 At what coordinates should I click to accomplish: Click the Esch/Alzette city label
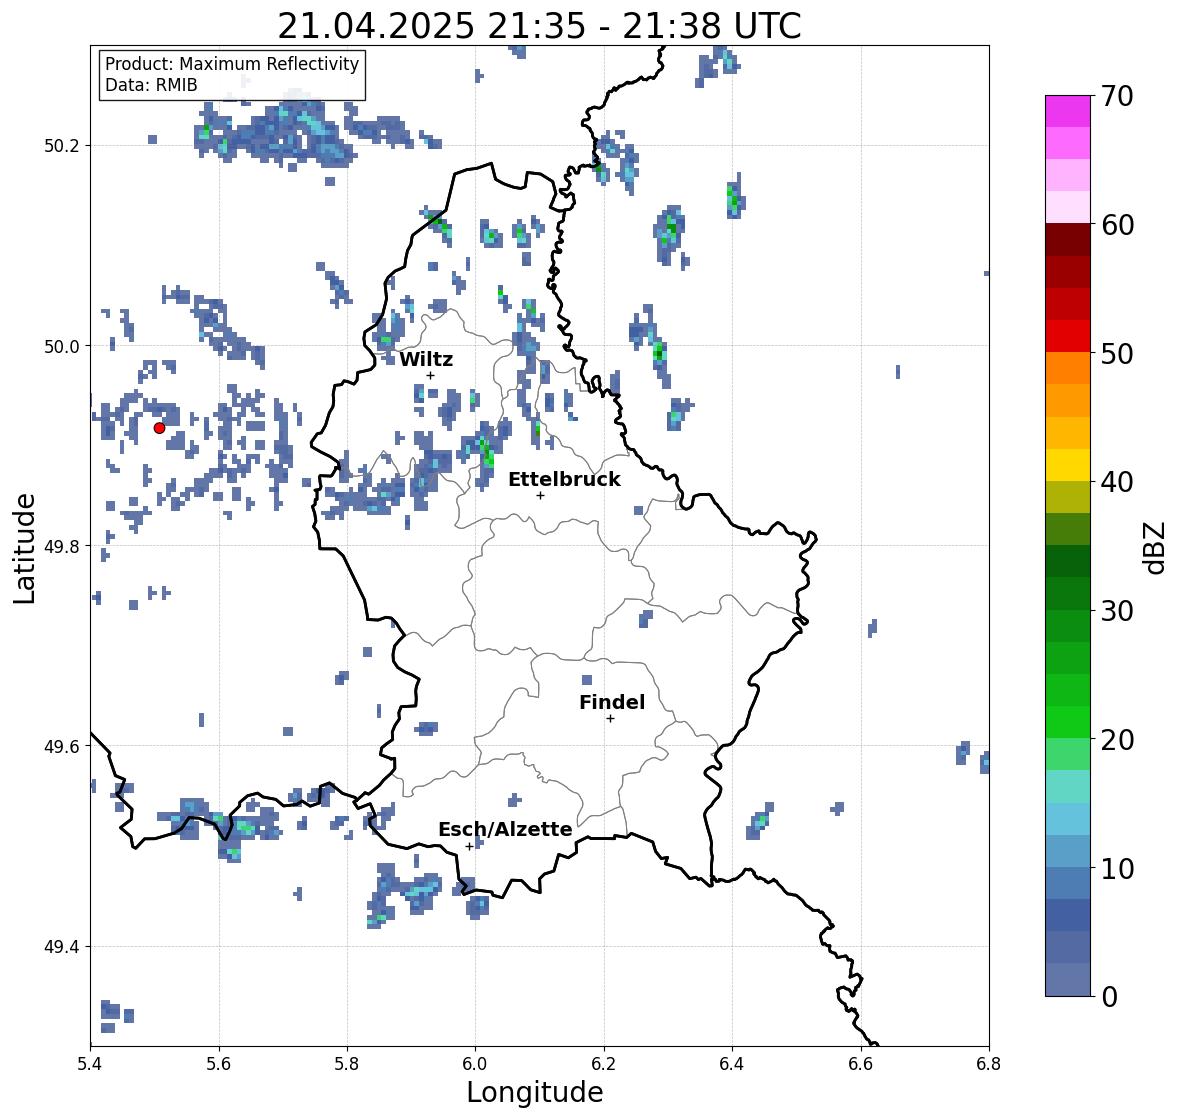tap(505, 829)
